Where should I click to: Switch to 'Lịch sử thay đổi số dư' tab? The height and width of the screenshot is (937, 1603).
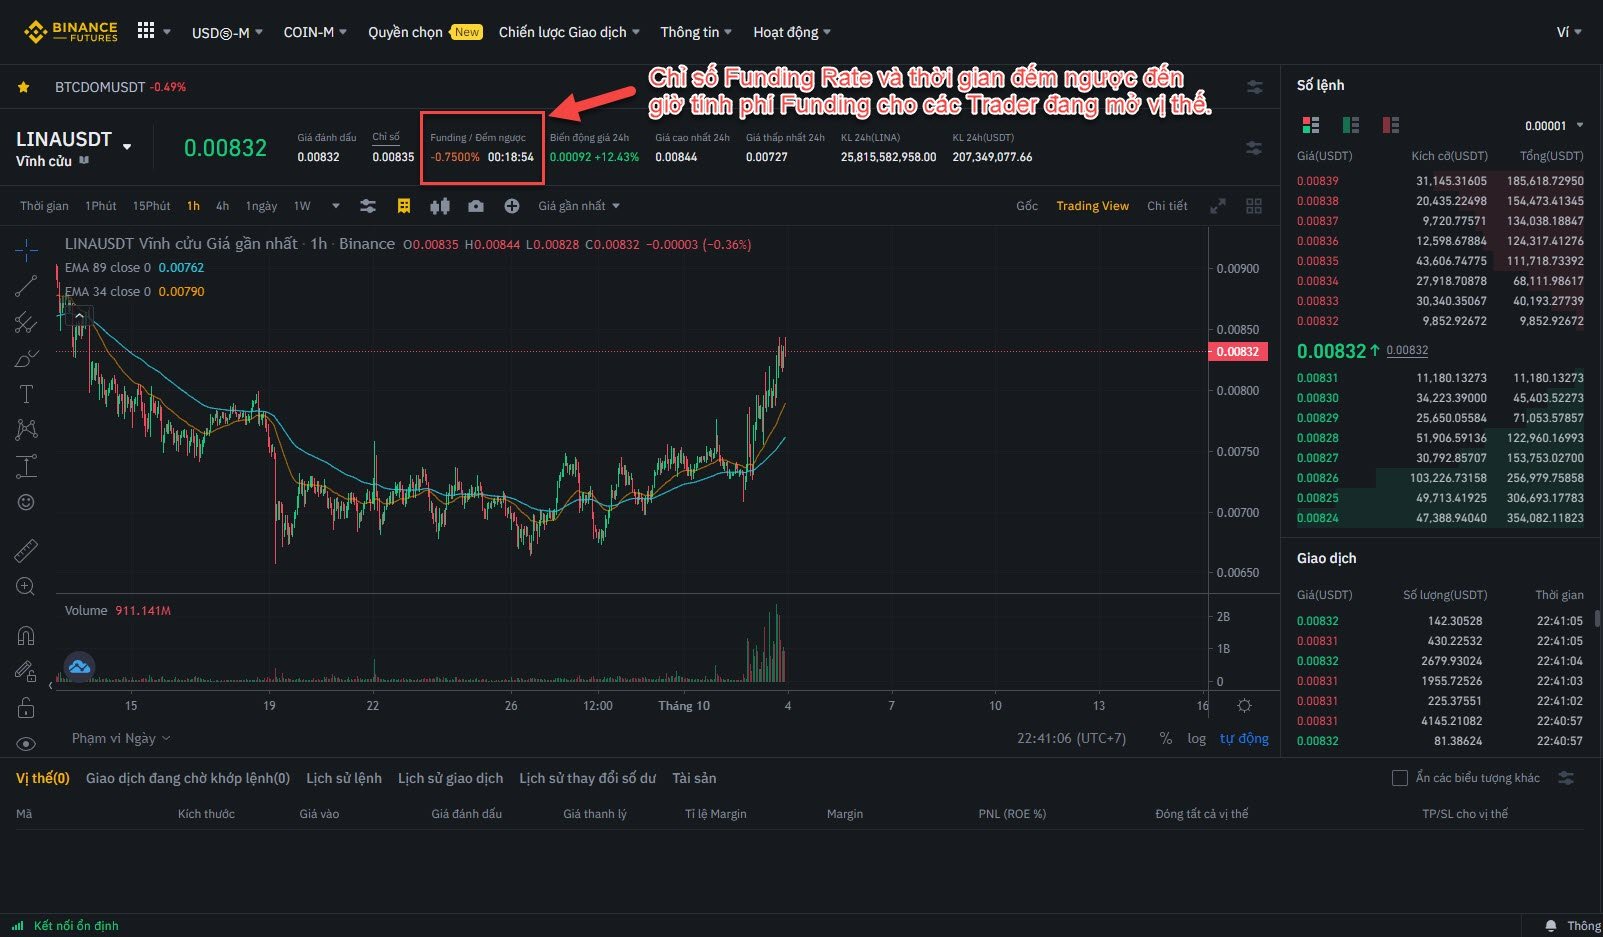pos(588,778)
